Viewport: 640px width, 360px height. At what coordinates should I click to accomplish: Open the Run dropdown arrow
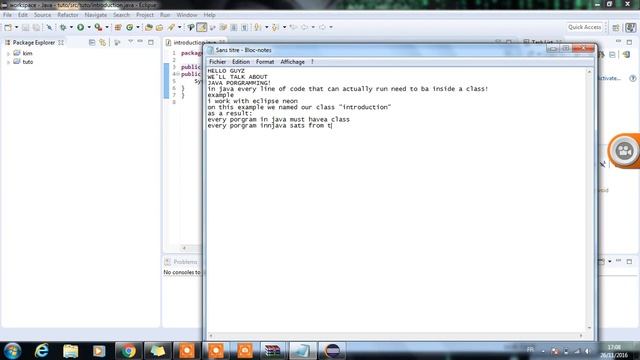click(x=89, y=27)
